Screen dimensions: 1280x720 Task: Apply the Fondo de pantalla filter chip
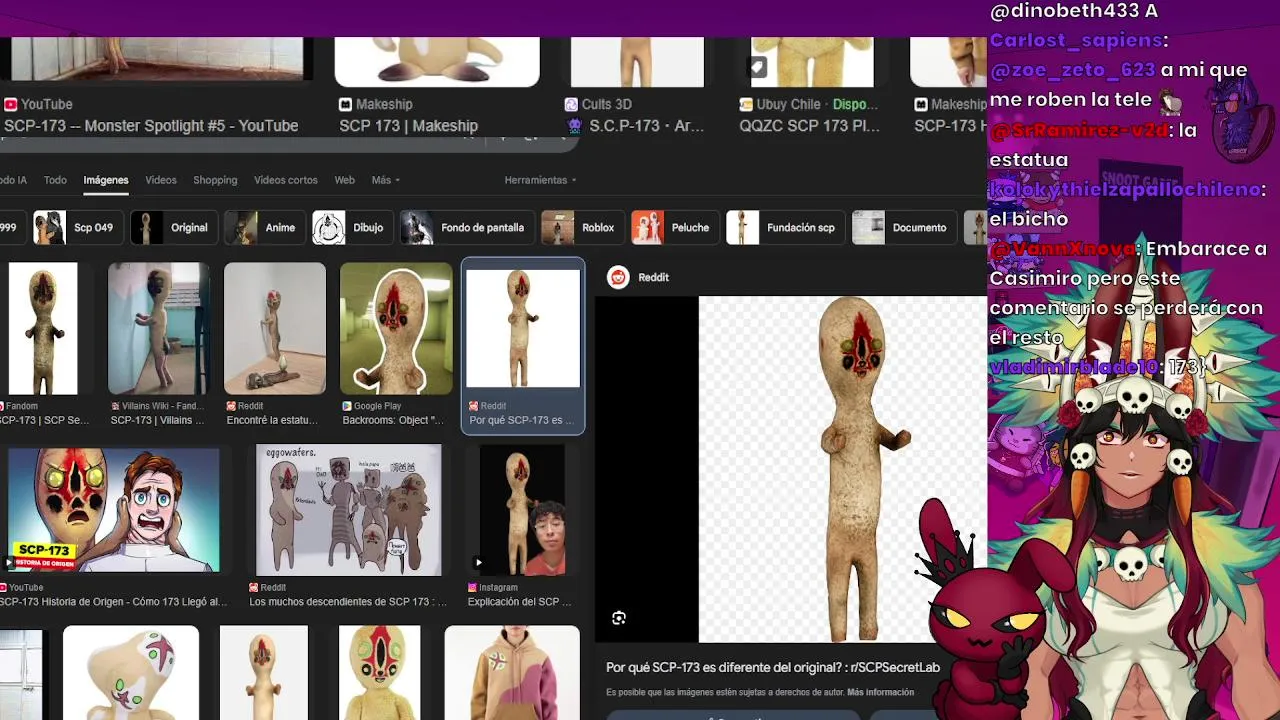466,228
